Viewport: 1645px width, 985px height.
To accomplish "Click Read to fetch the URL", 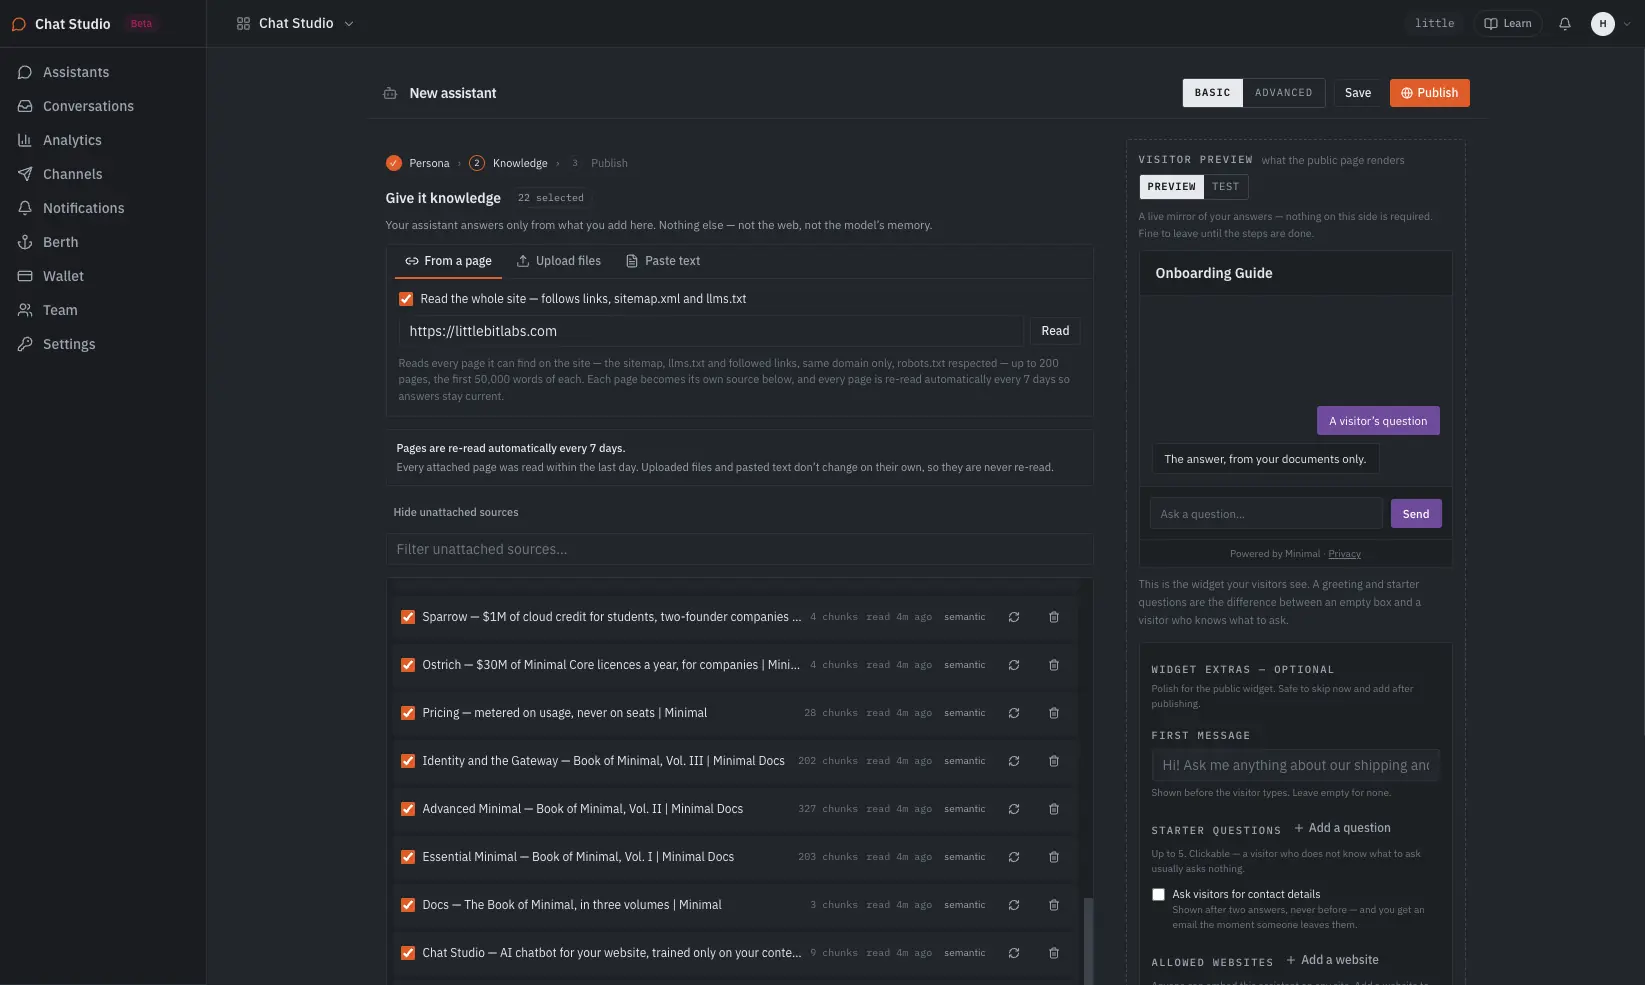I will pos(1055,331).
